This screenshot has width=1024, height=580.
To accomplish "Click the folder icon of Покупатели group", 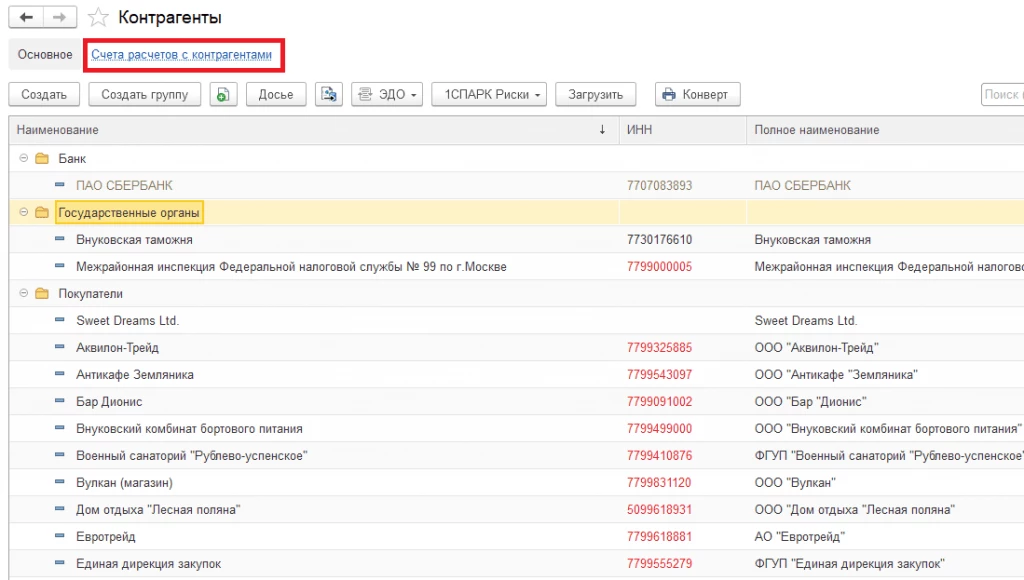I will (x=42, y=294).
